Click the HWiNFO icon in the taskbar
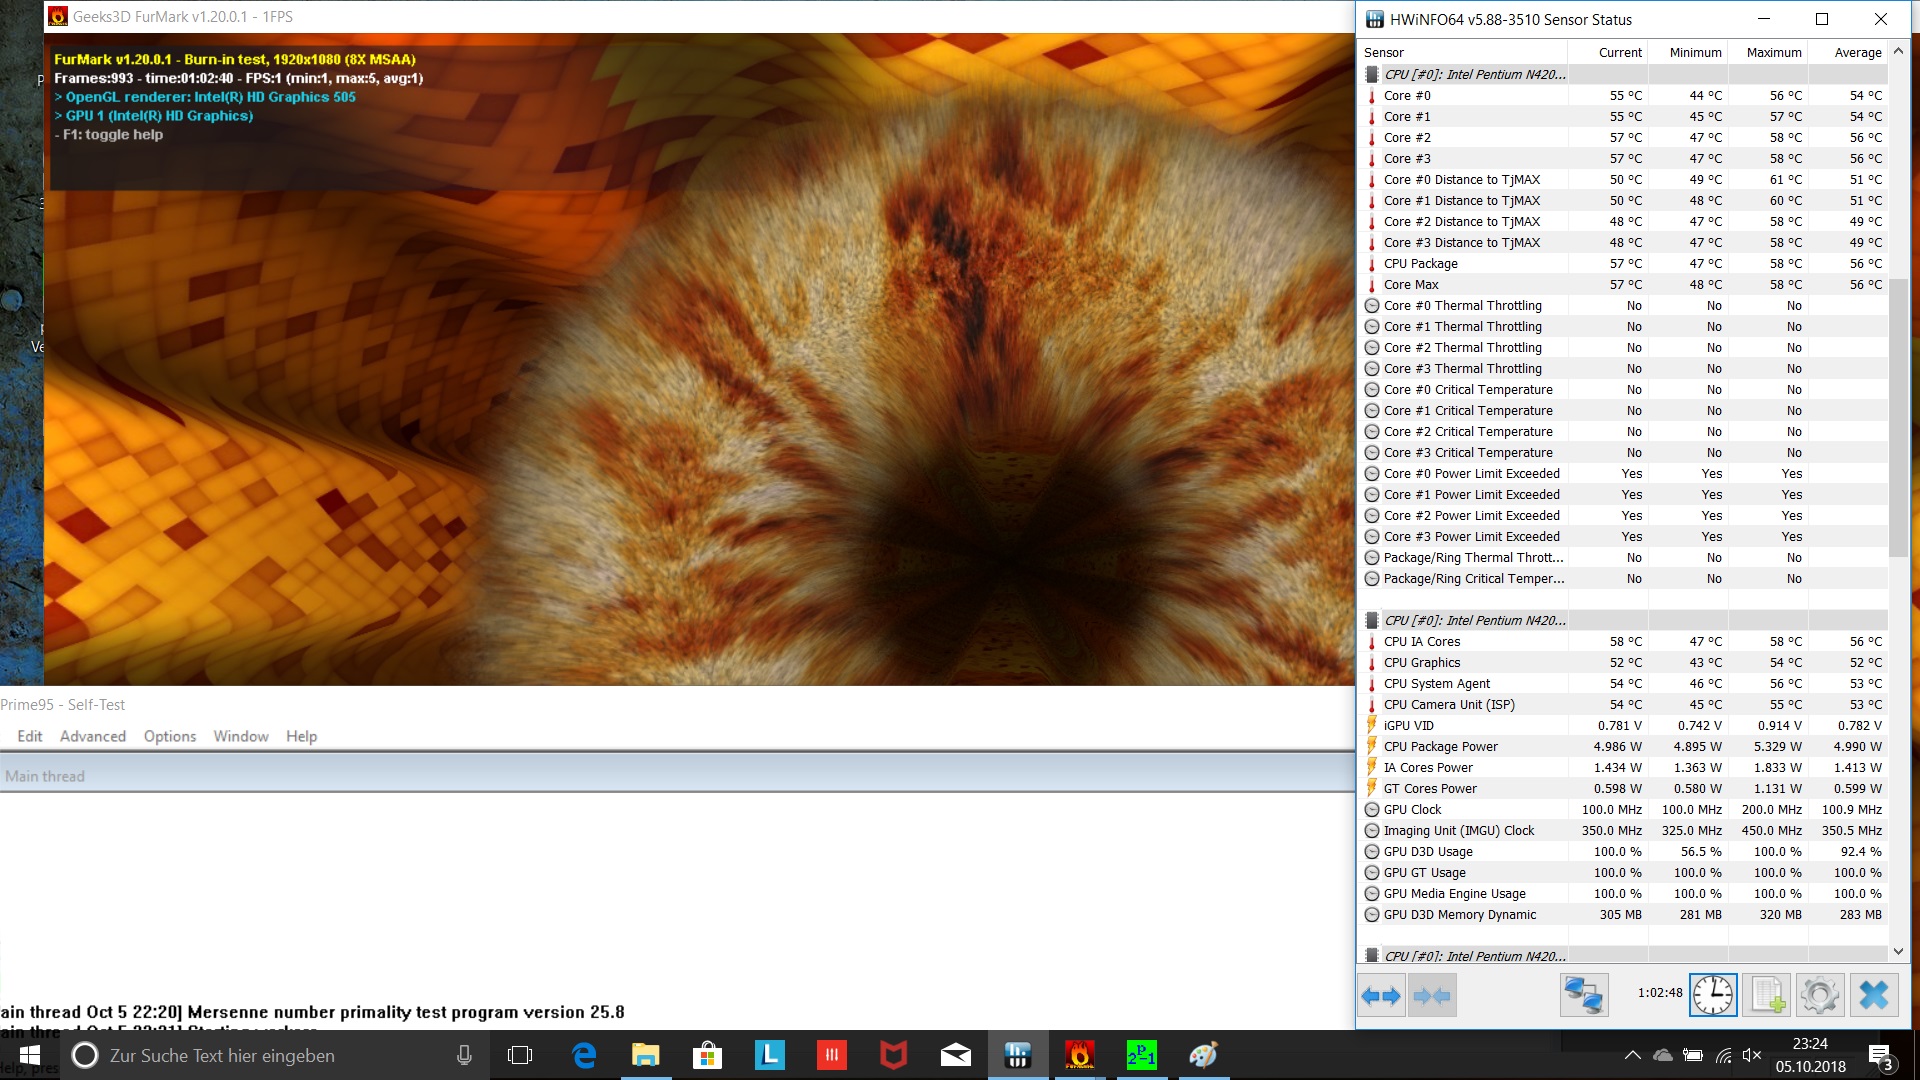This screenshot has width=1920, height=1080. pyautogui.click(x=1017, y=1055)
